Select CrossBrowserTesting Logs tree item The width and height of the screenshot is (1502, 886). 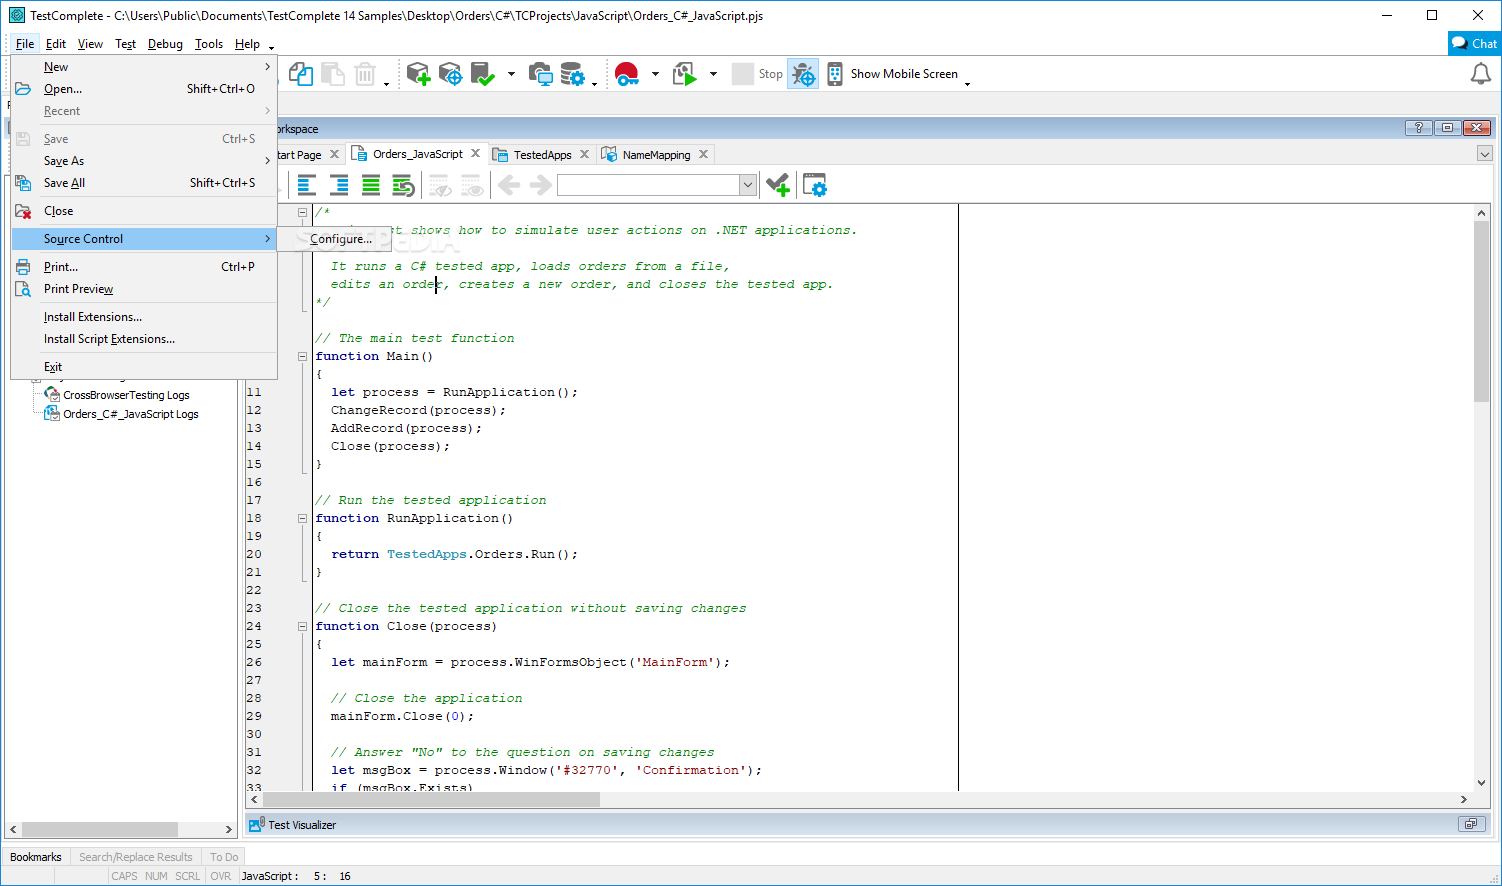126,395
